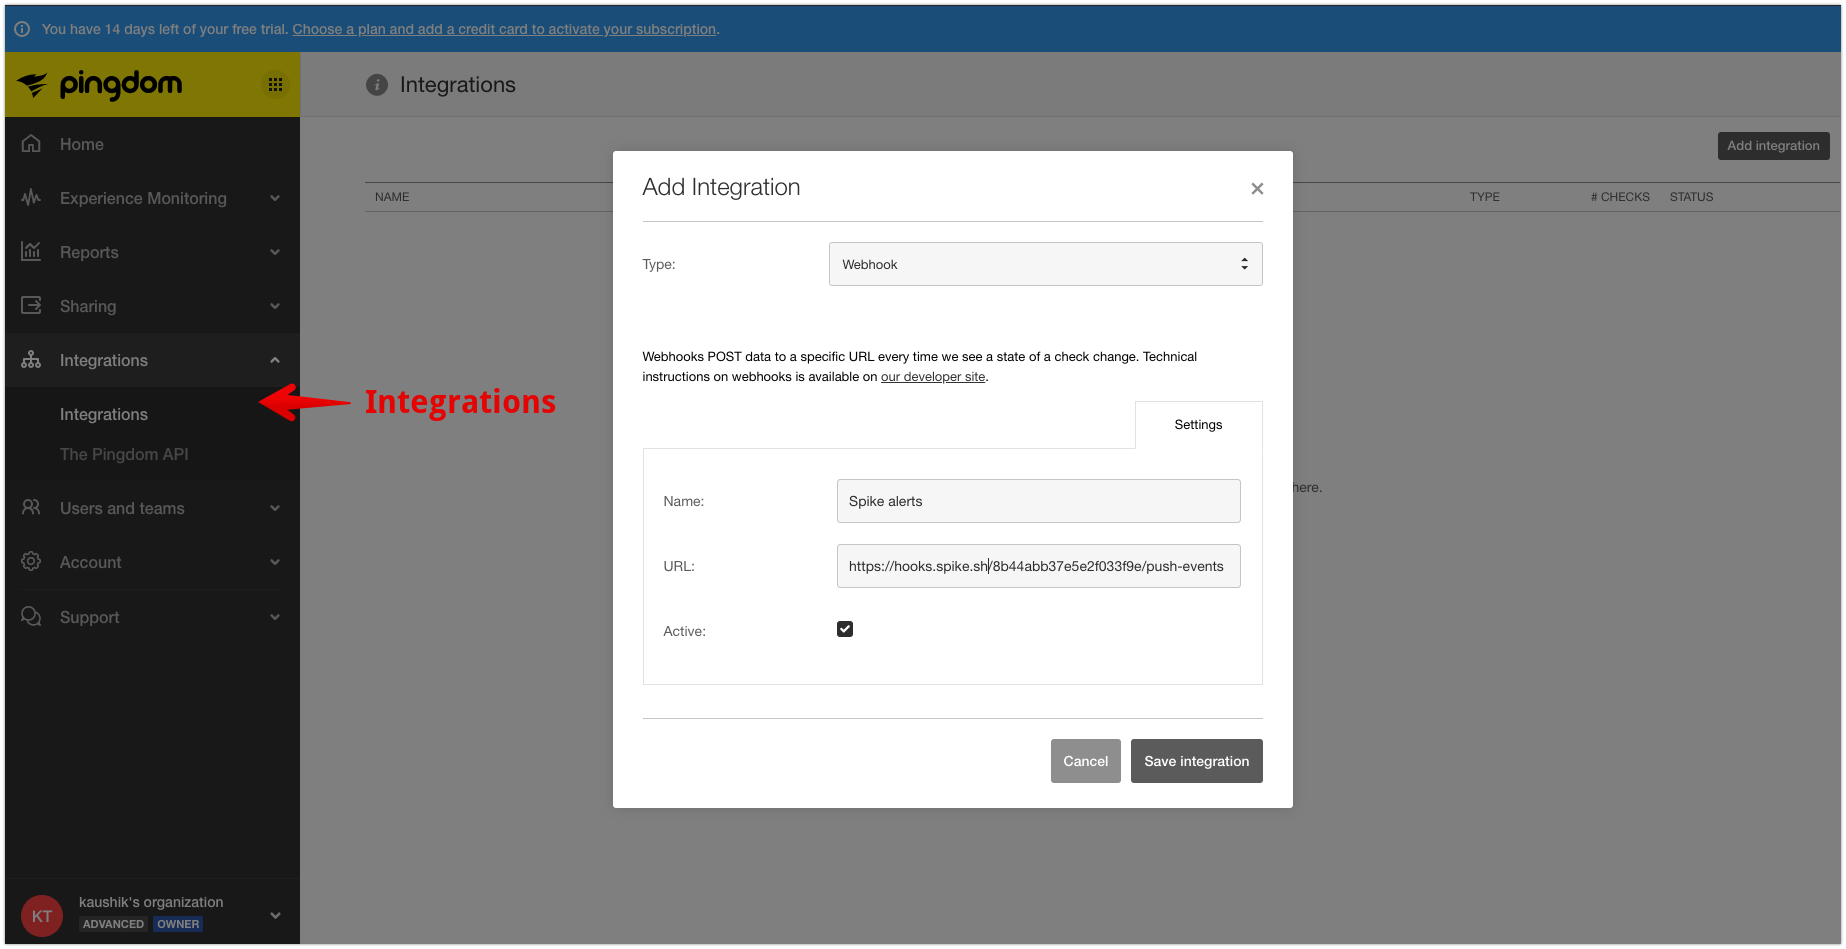Click Save integration button
Screen dimensions: 1846x949
pyautogui.click(x=1196, y=761)
